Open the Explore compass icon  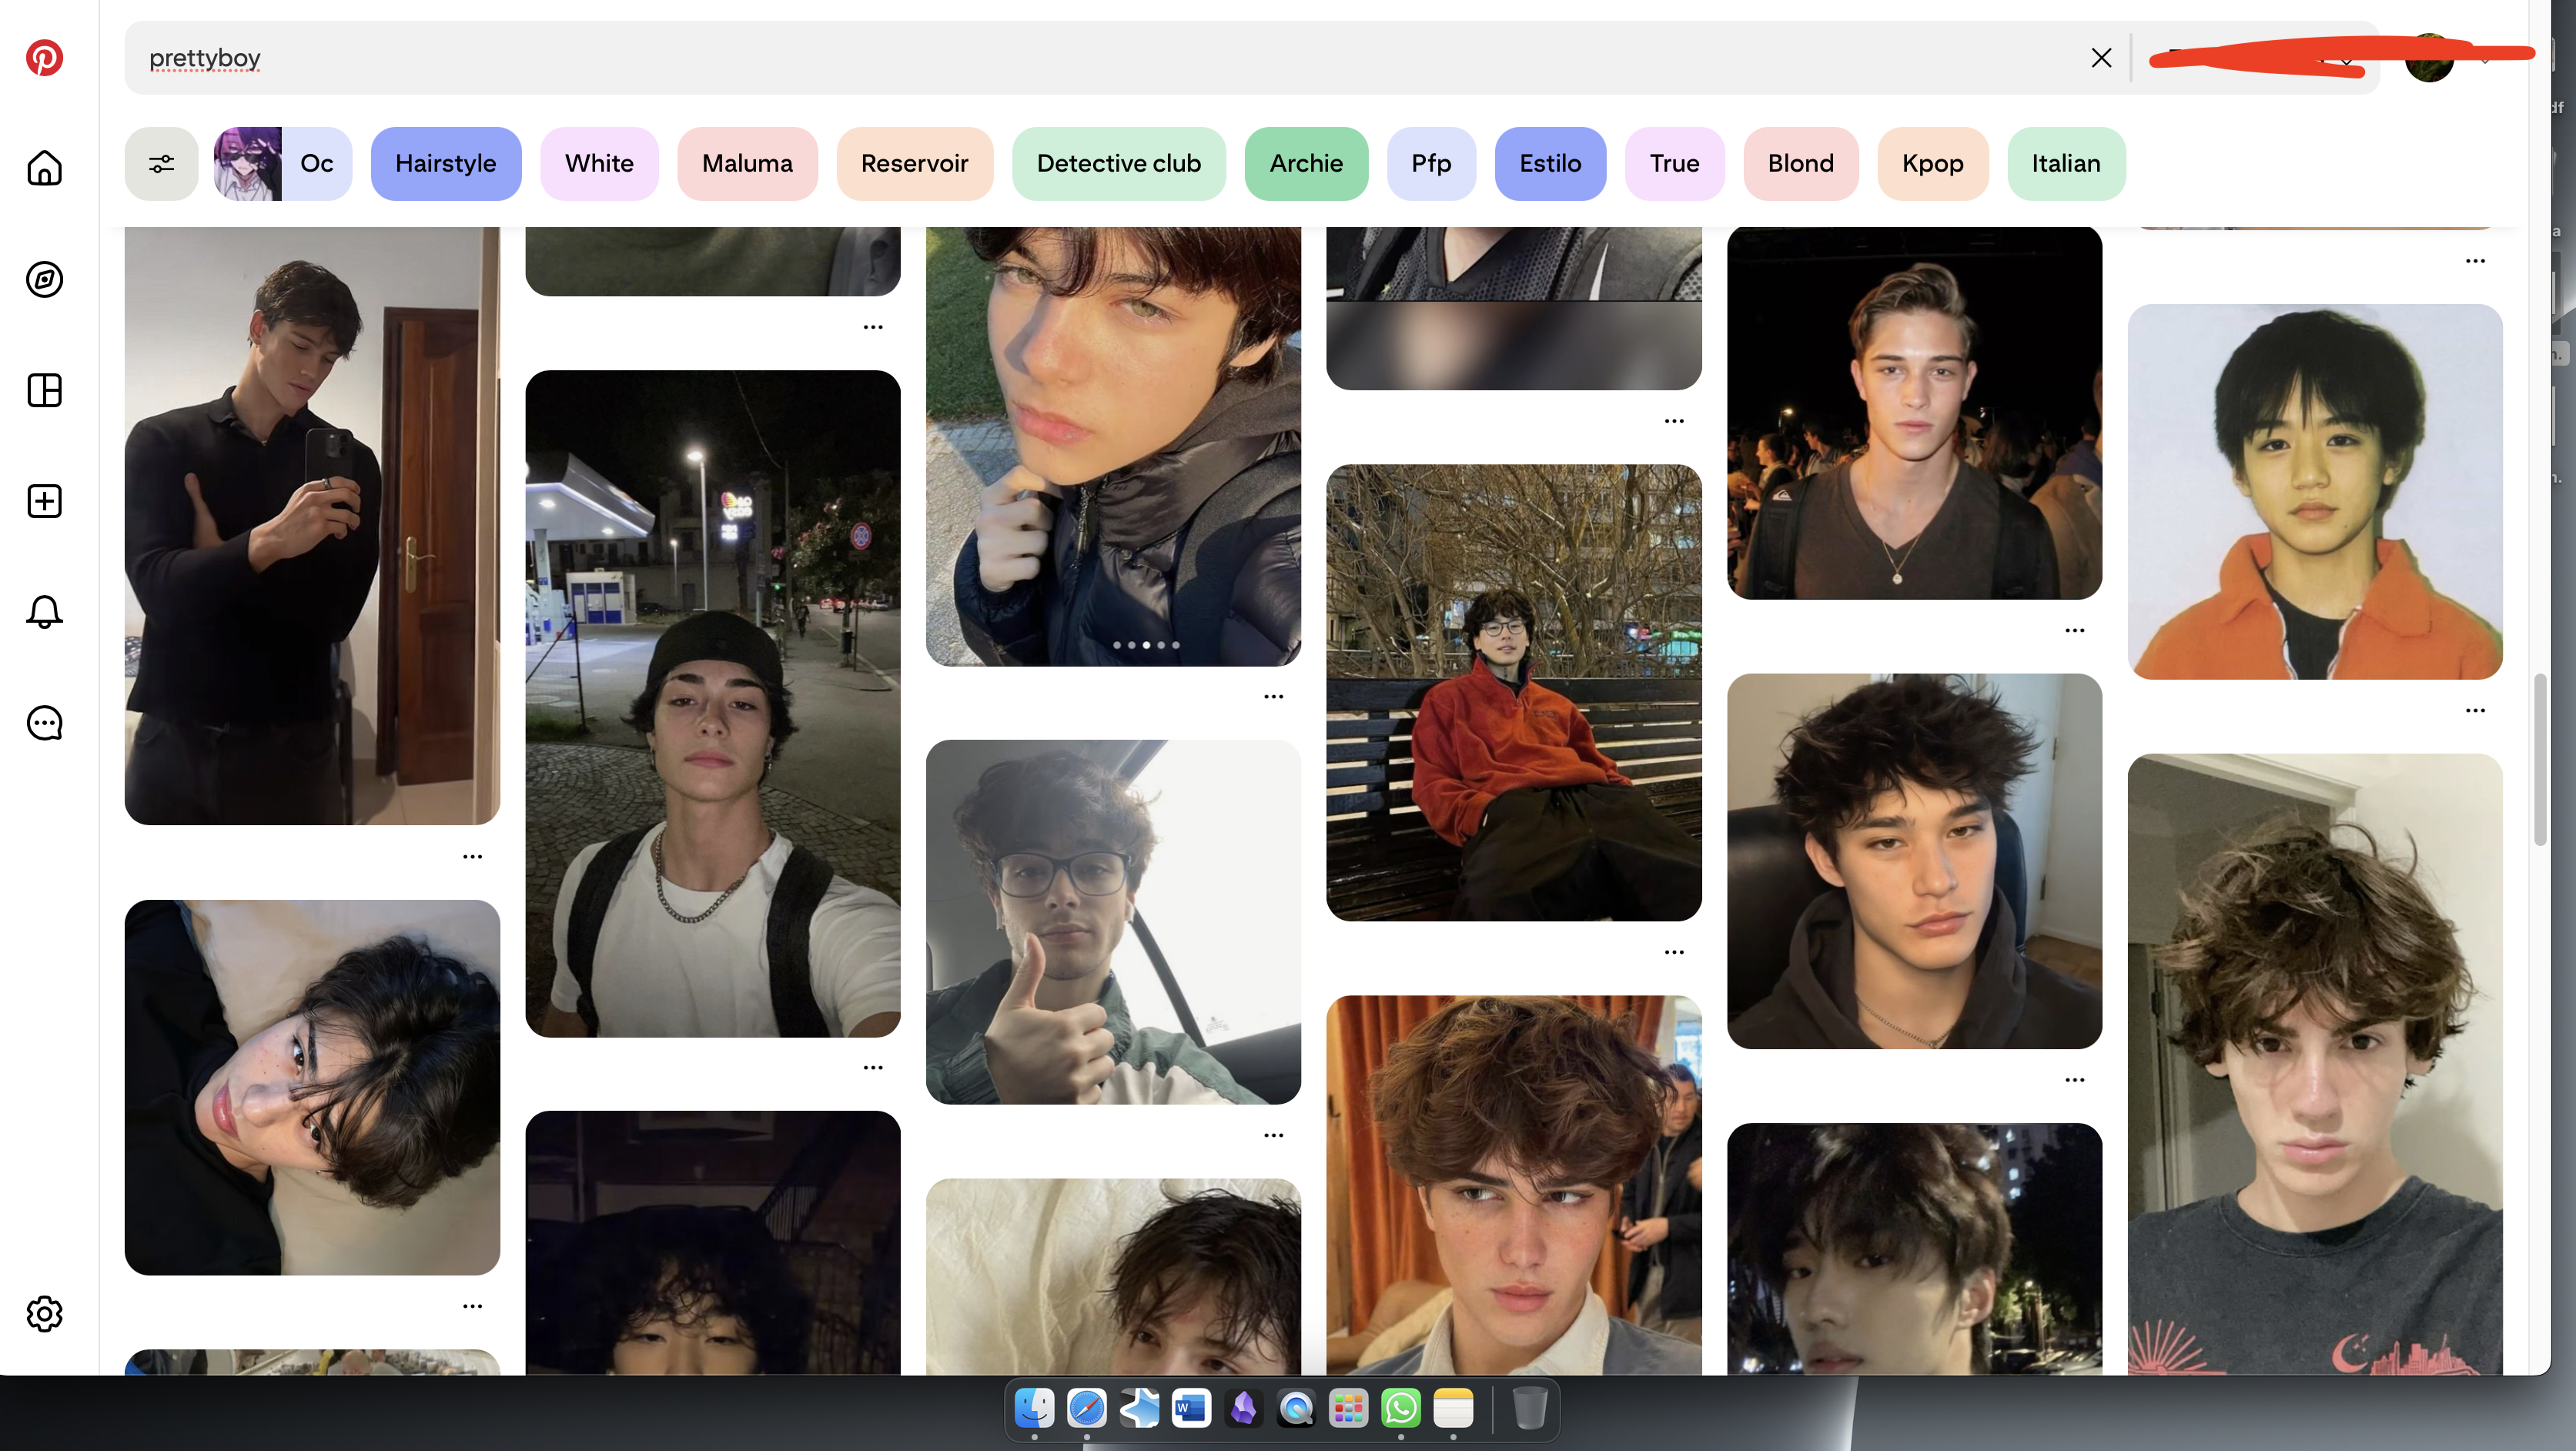click(x=44, y=279)
